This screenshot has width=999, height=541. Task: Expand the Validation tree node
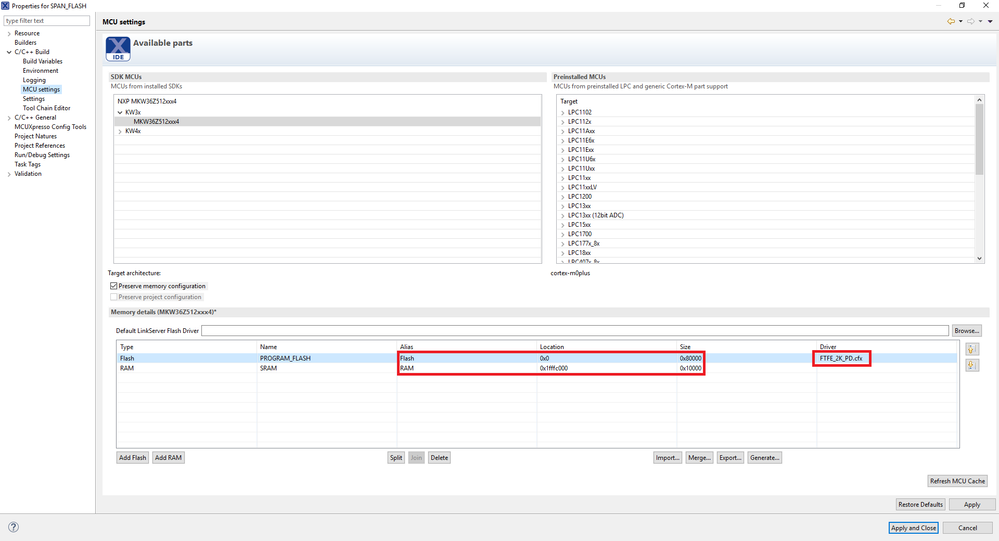point(9,174)
